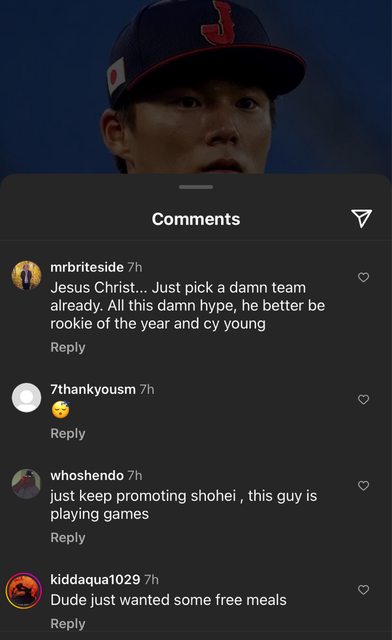Viewport: 392px width, 640px height.
Task: Open 7thankyousm's default avatar
Action: coord(26,398)
